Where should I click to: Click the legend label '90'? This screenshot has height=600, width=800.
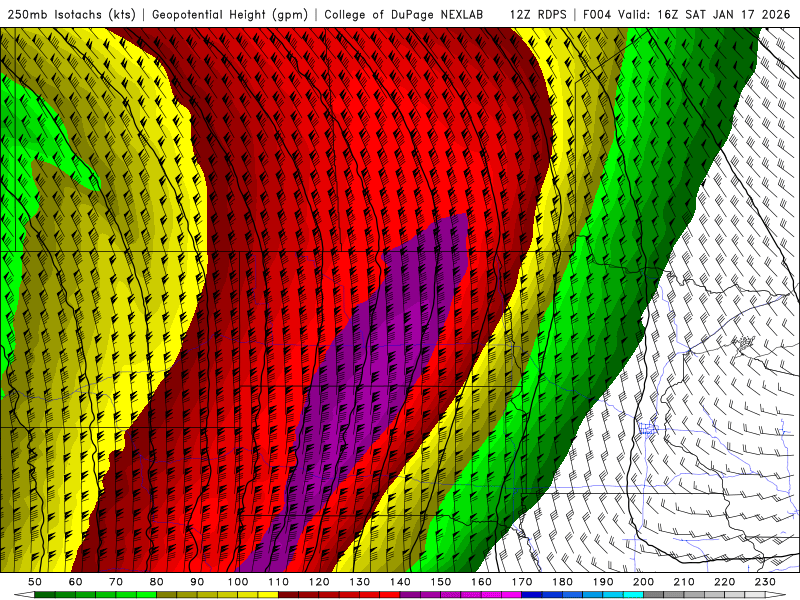(x=197, y=582)
